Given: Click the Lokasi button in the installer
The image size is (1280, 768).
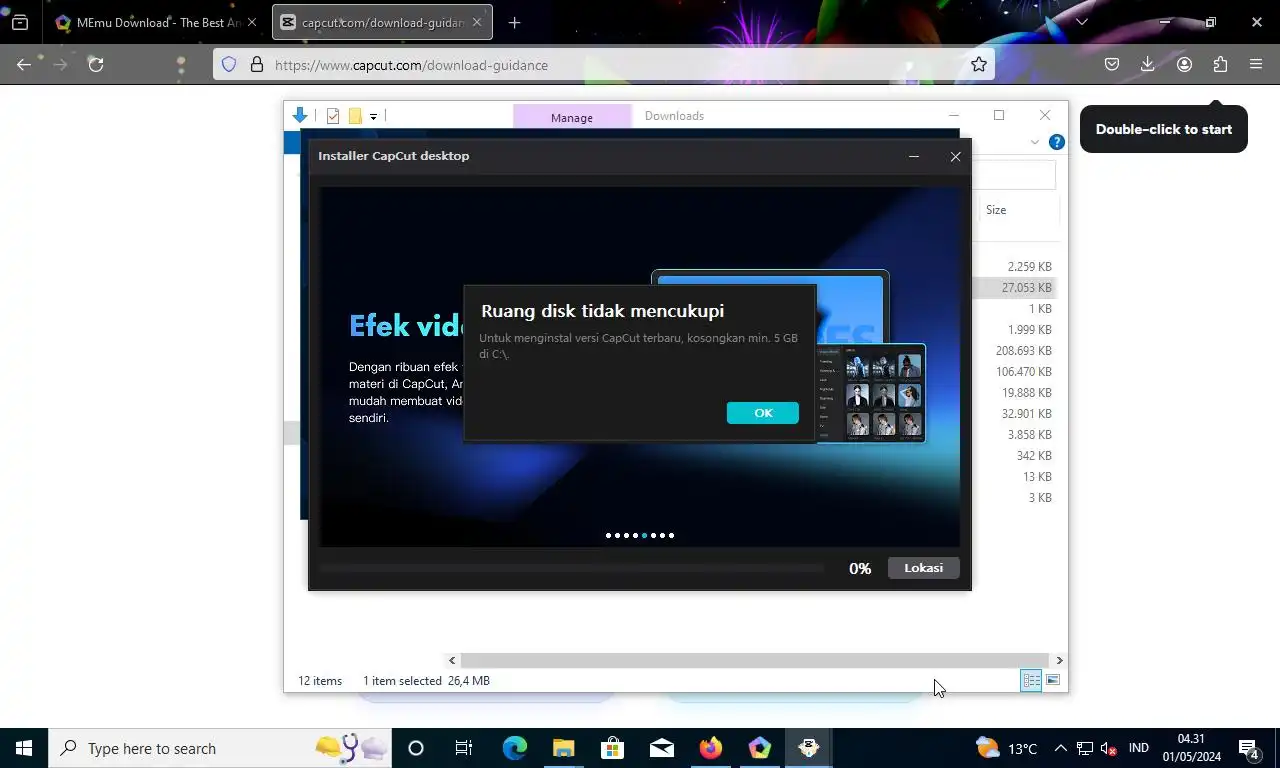Looking at the screenshot, I should [x=923, y=568].
